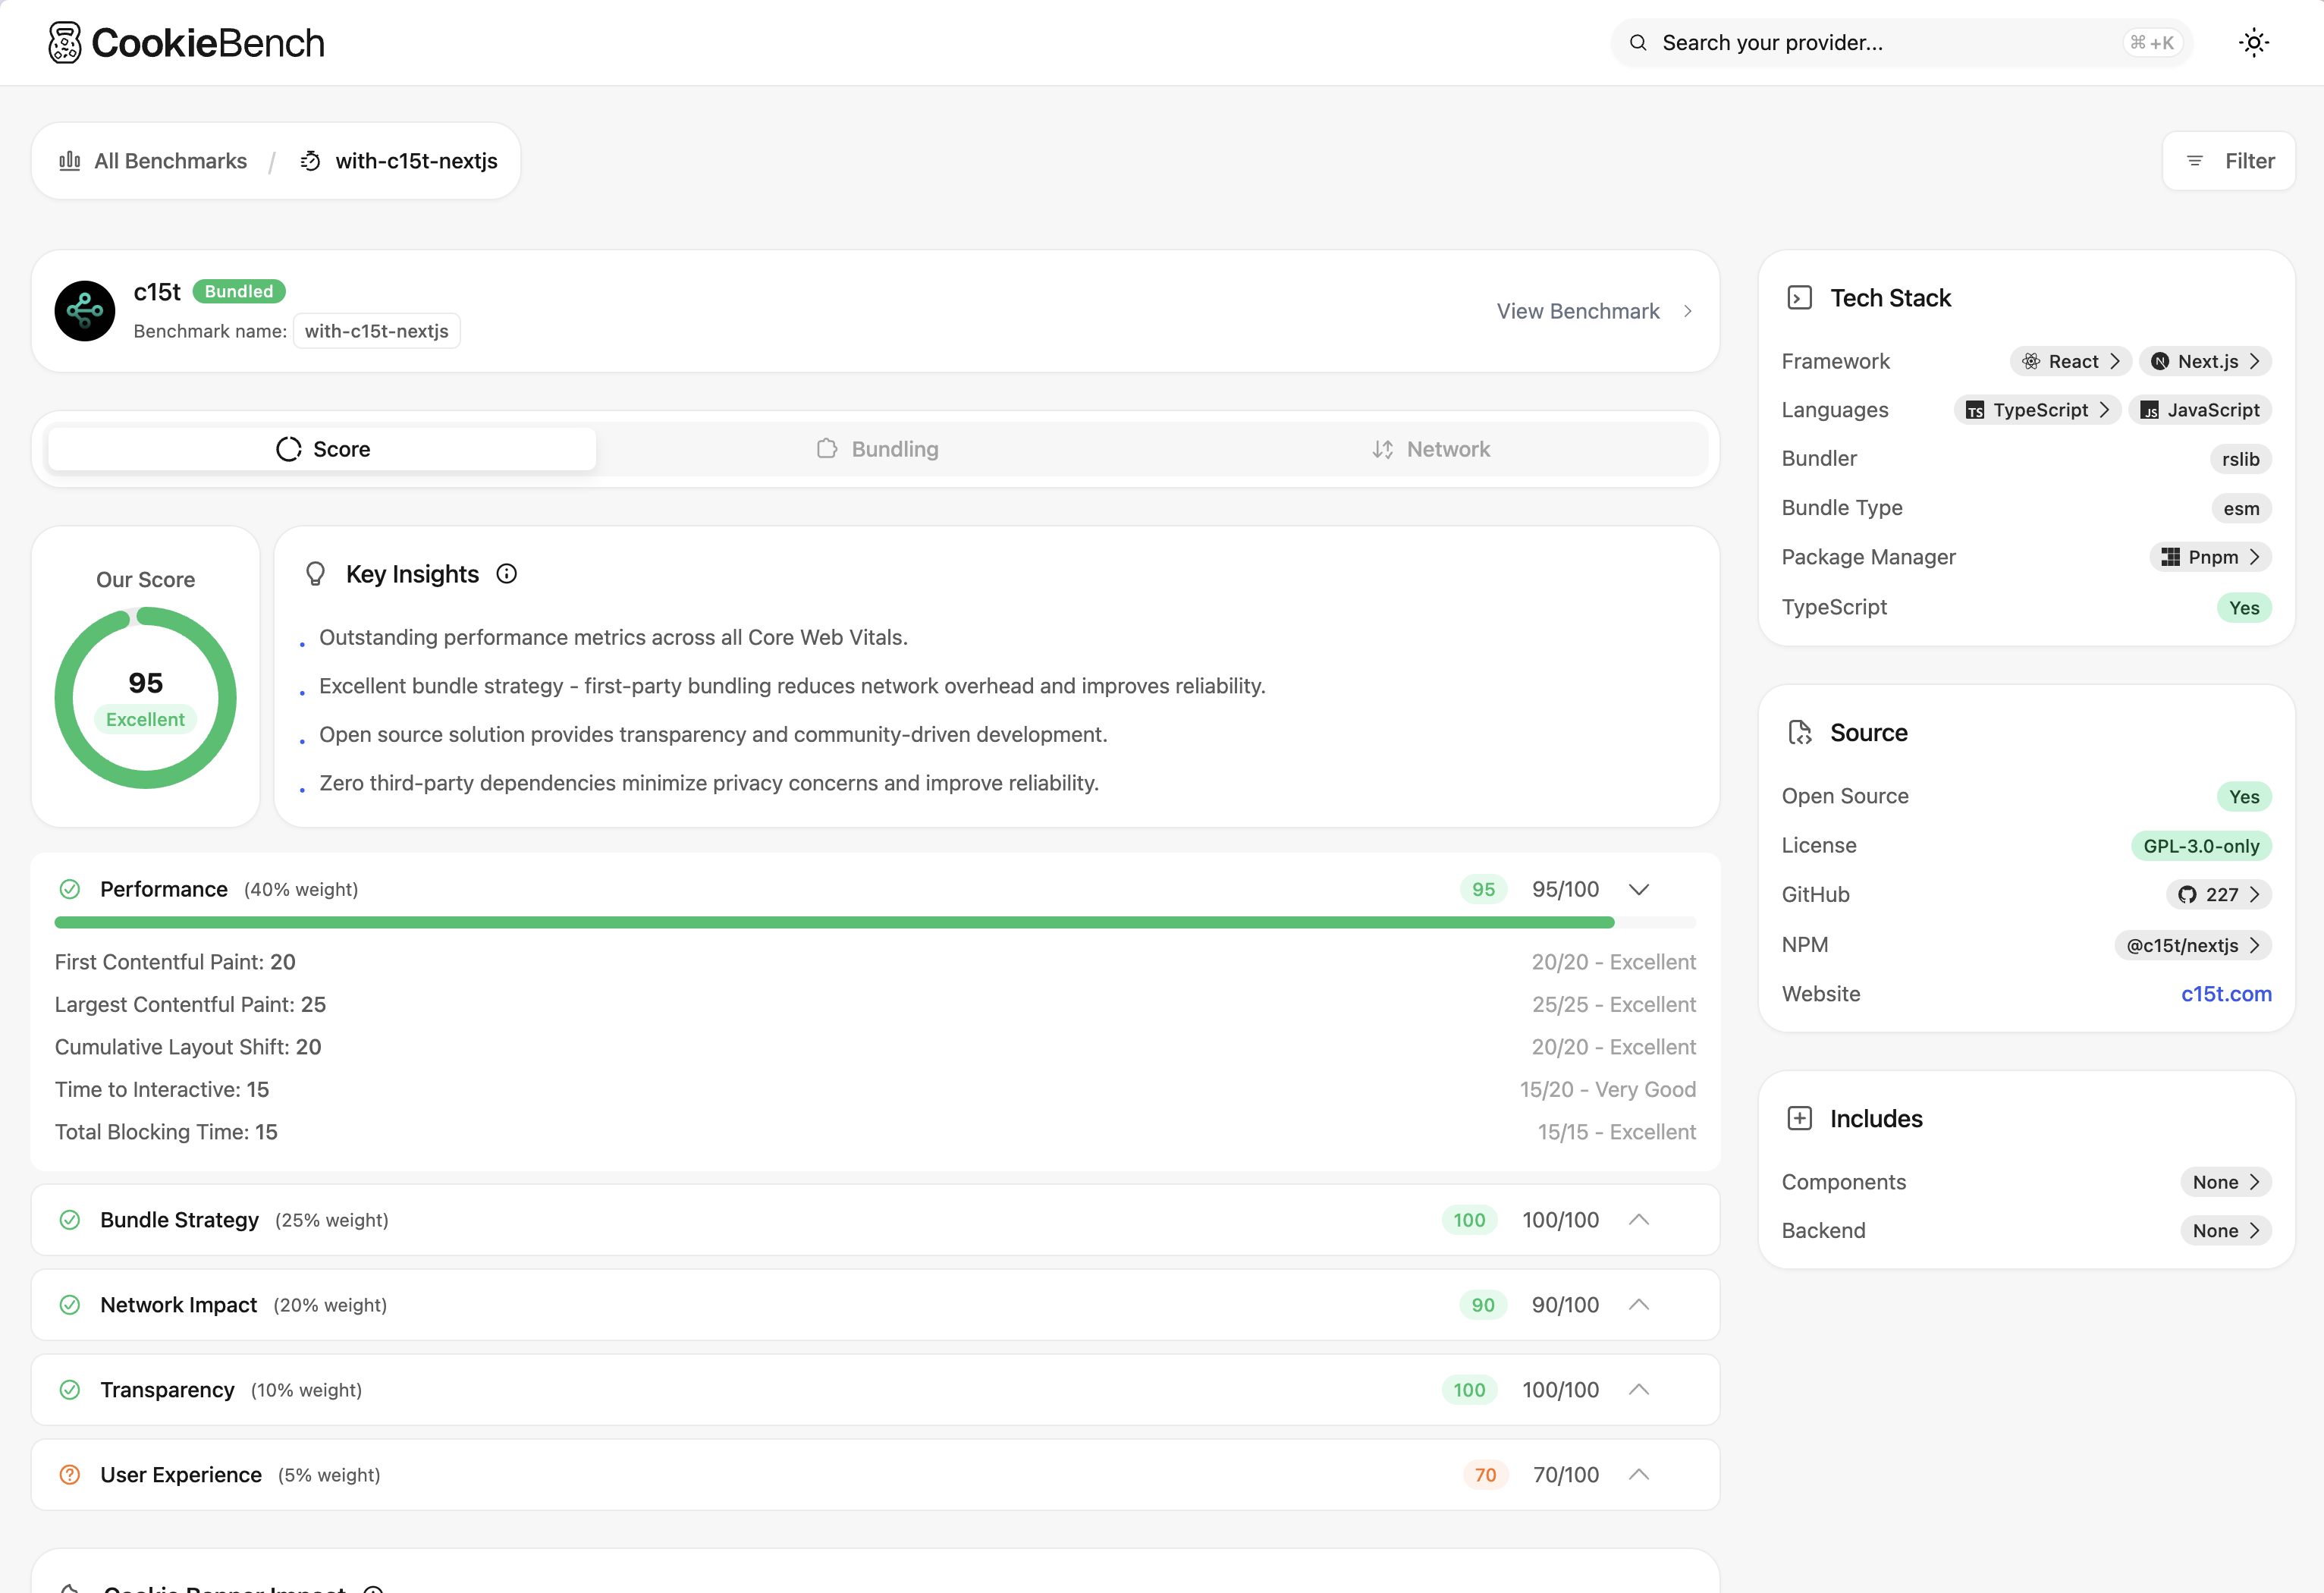
Task: Click the c15t provider avatar
Action: [85, 311]
